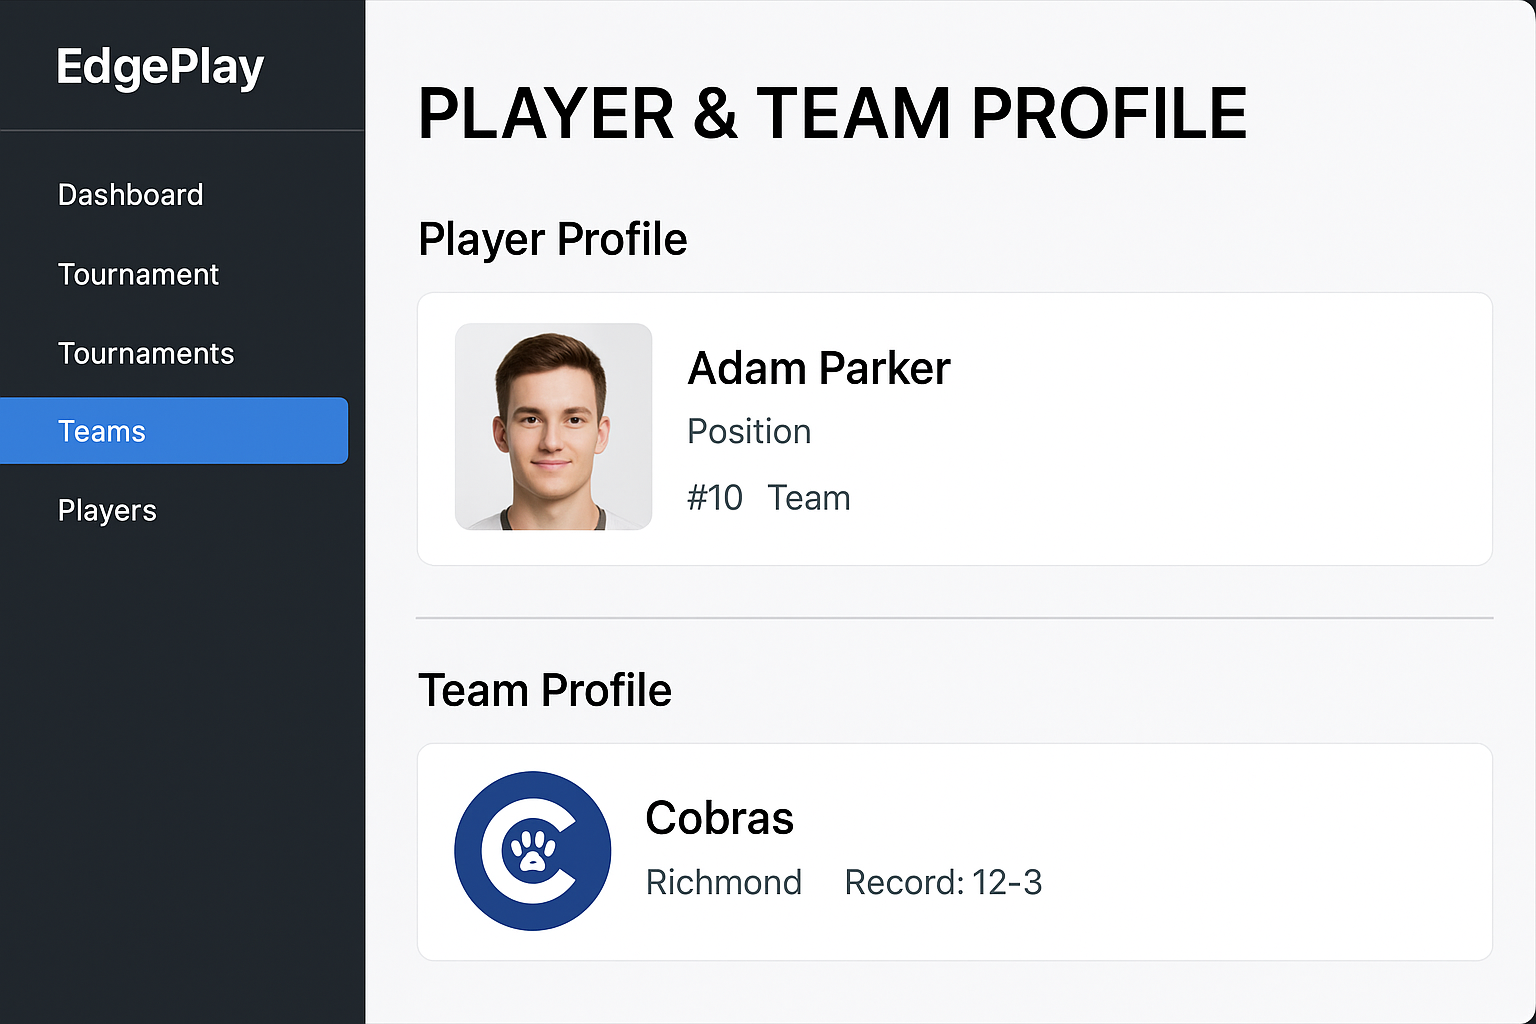Open Adam Parker's profile photo
The width and height of the screenshot is (1536, 1024).
[x=553, y=427]
